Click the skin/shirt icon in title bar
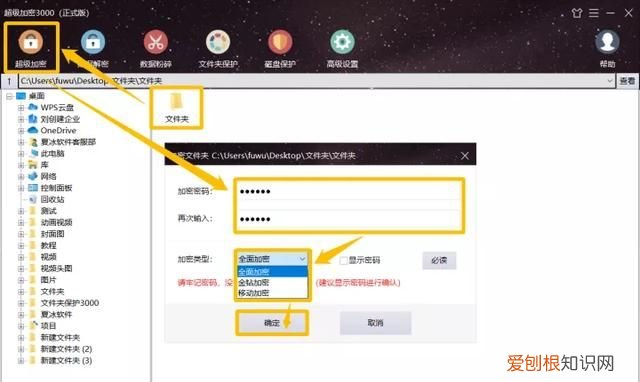 click(x=577, y=13)
